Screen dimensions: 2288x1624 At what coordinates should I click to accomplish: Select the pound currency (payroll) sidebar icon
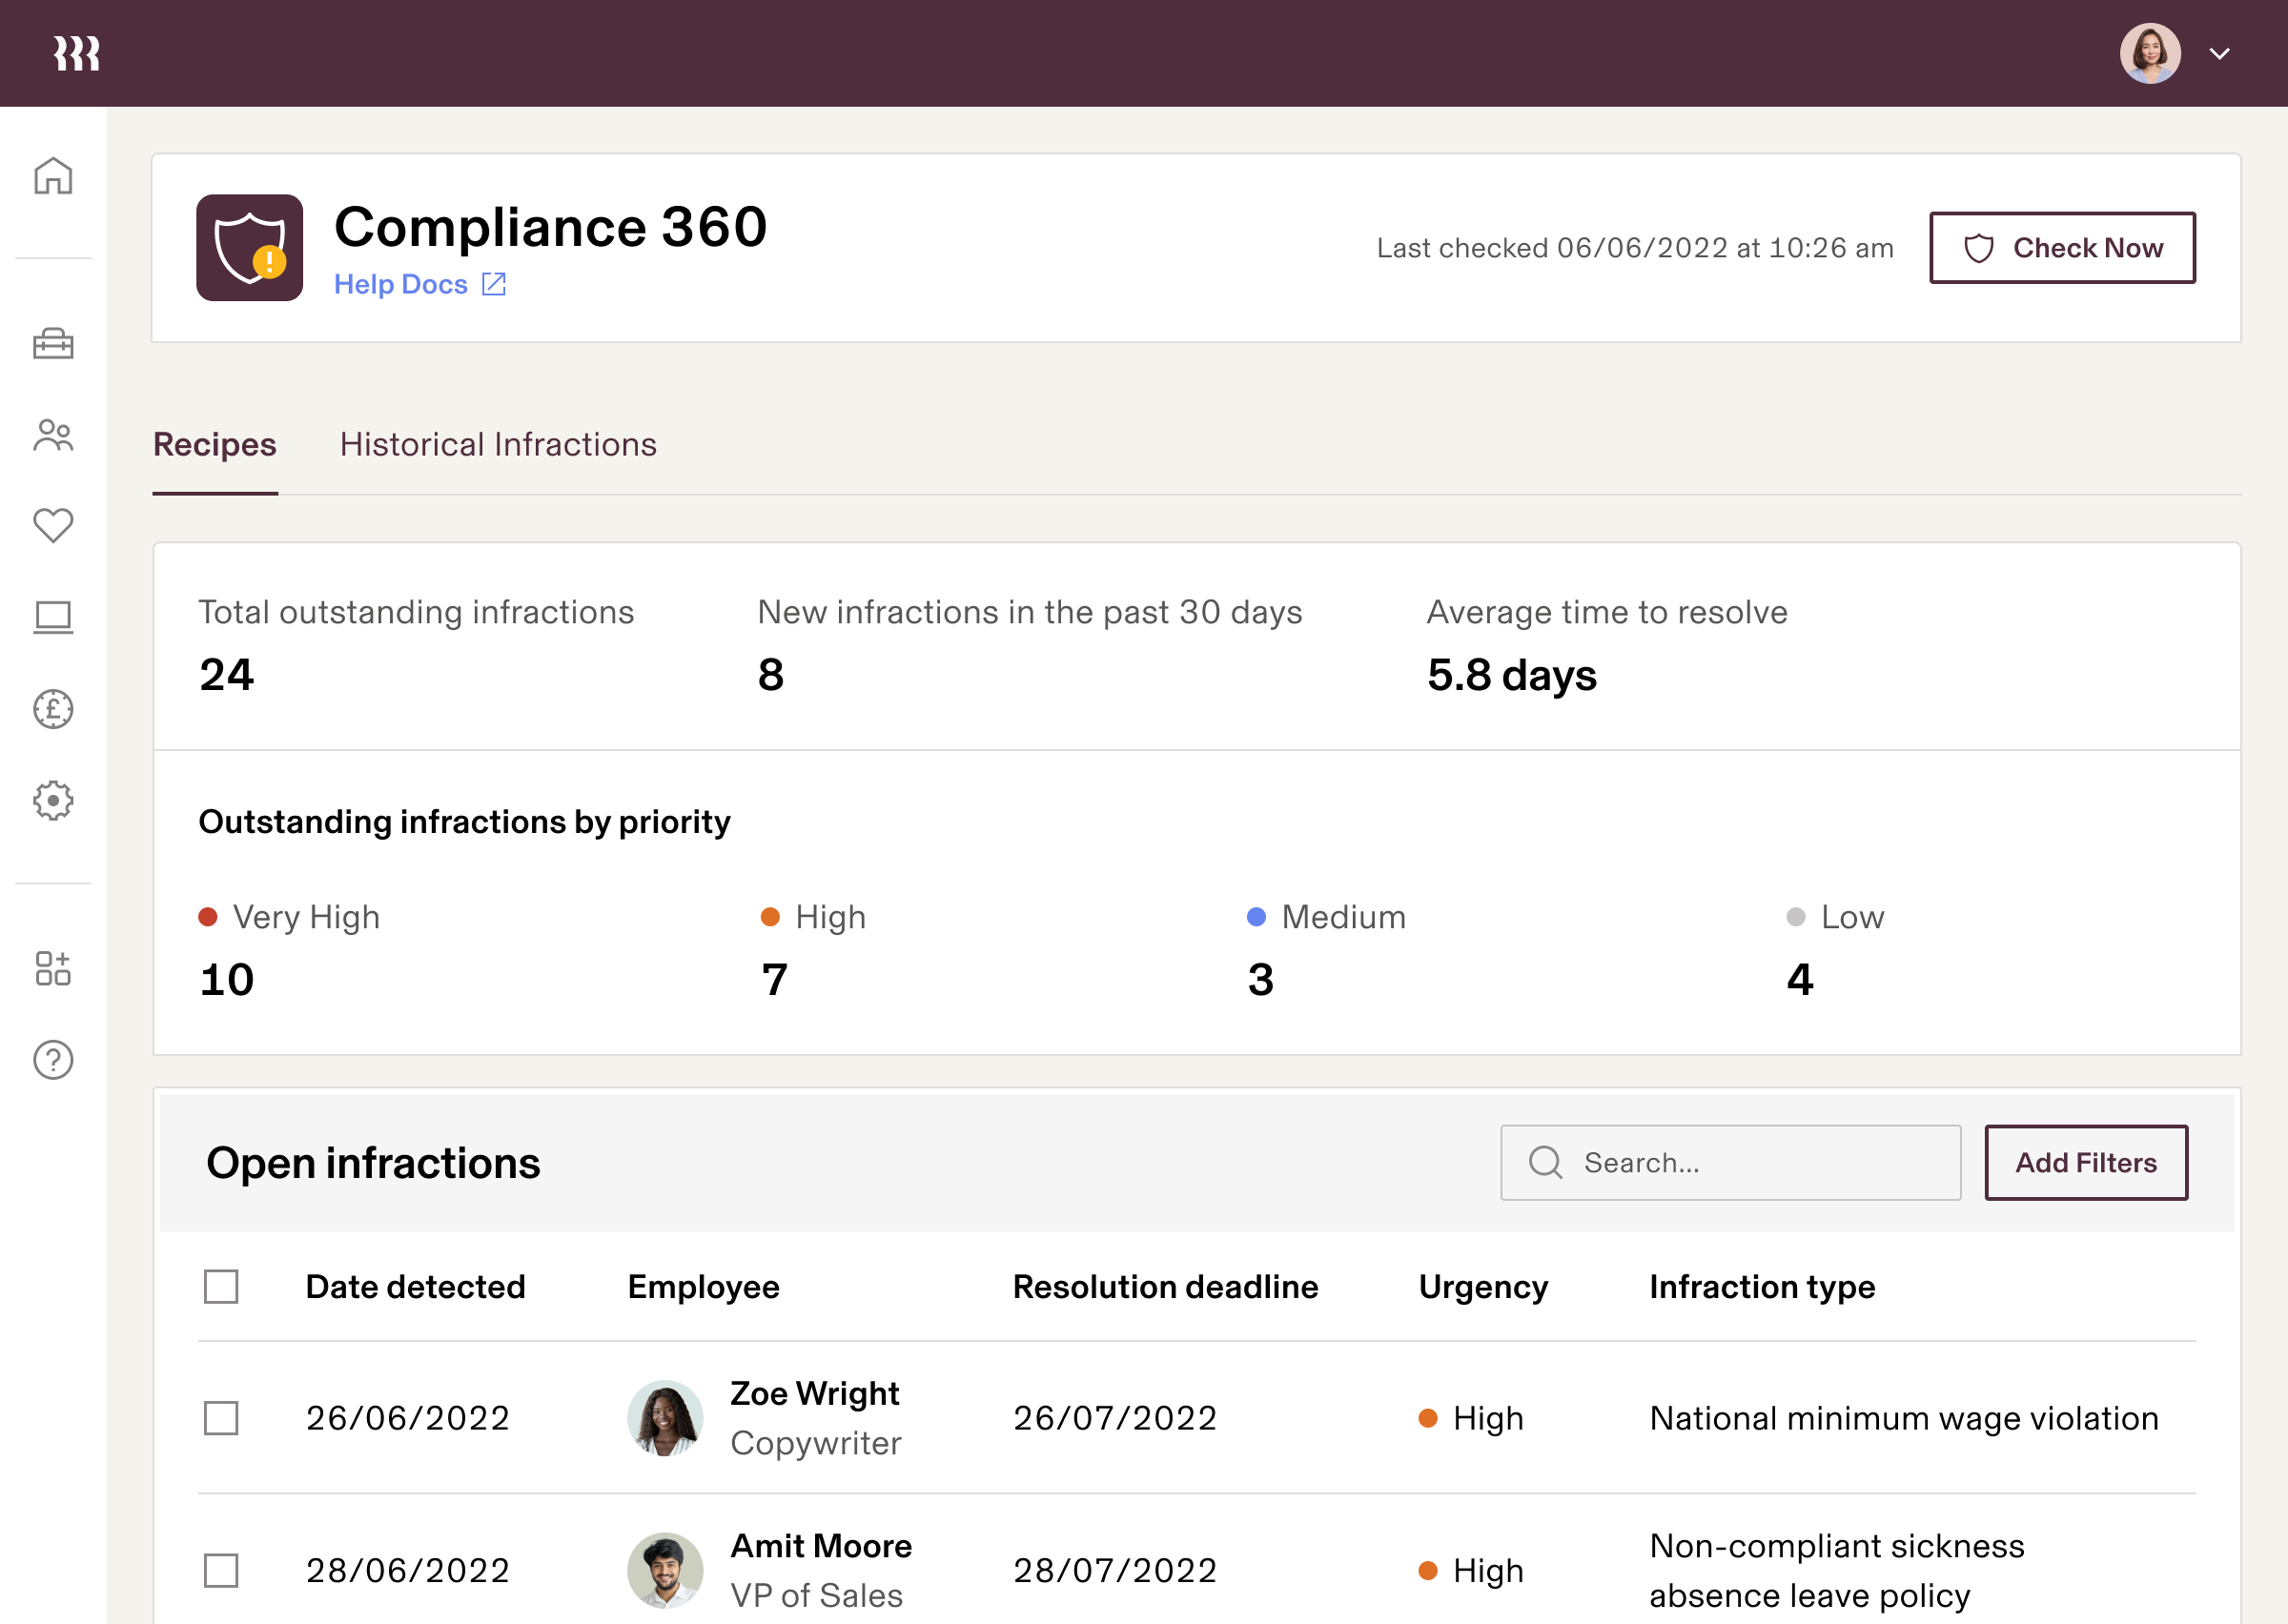tap(52, 709)
